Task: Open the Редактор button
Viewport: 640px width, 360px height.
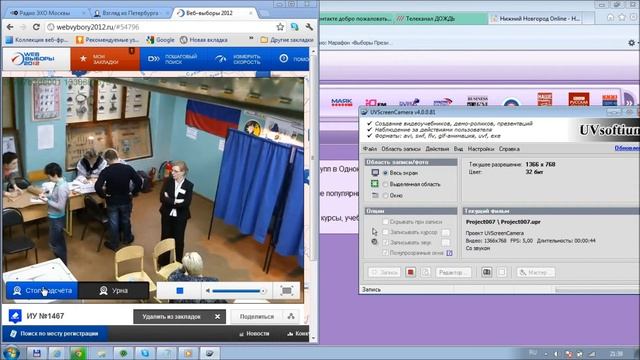Action: (x=453, y=272)
